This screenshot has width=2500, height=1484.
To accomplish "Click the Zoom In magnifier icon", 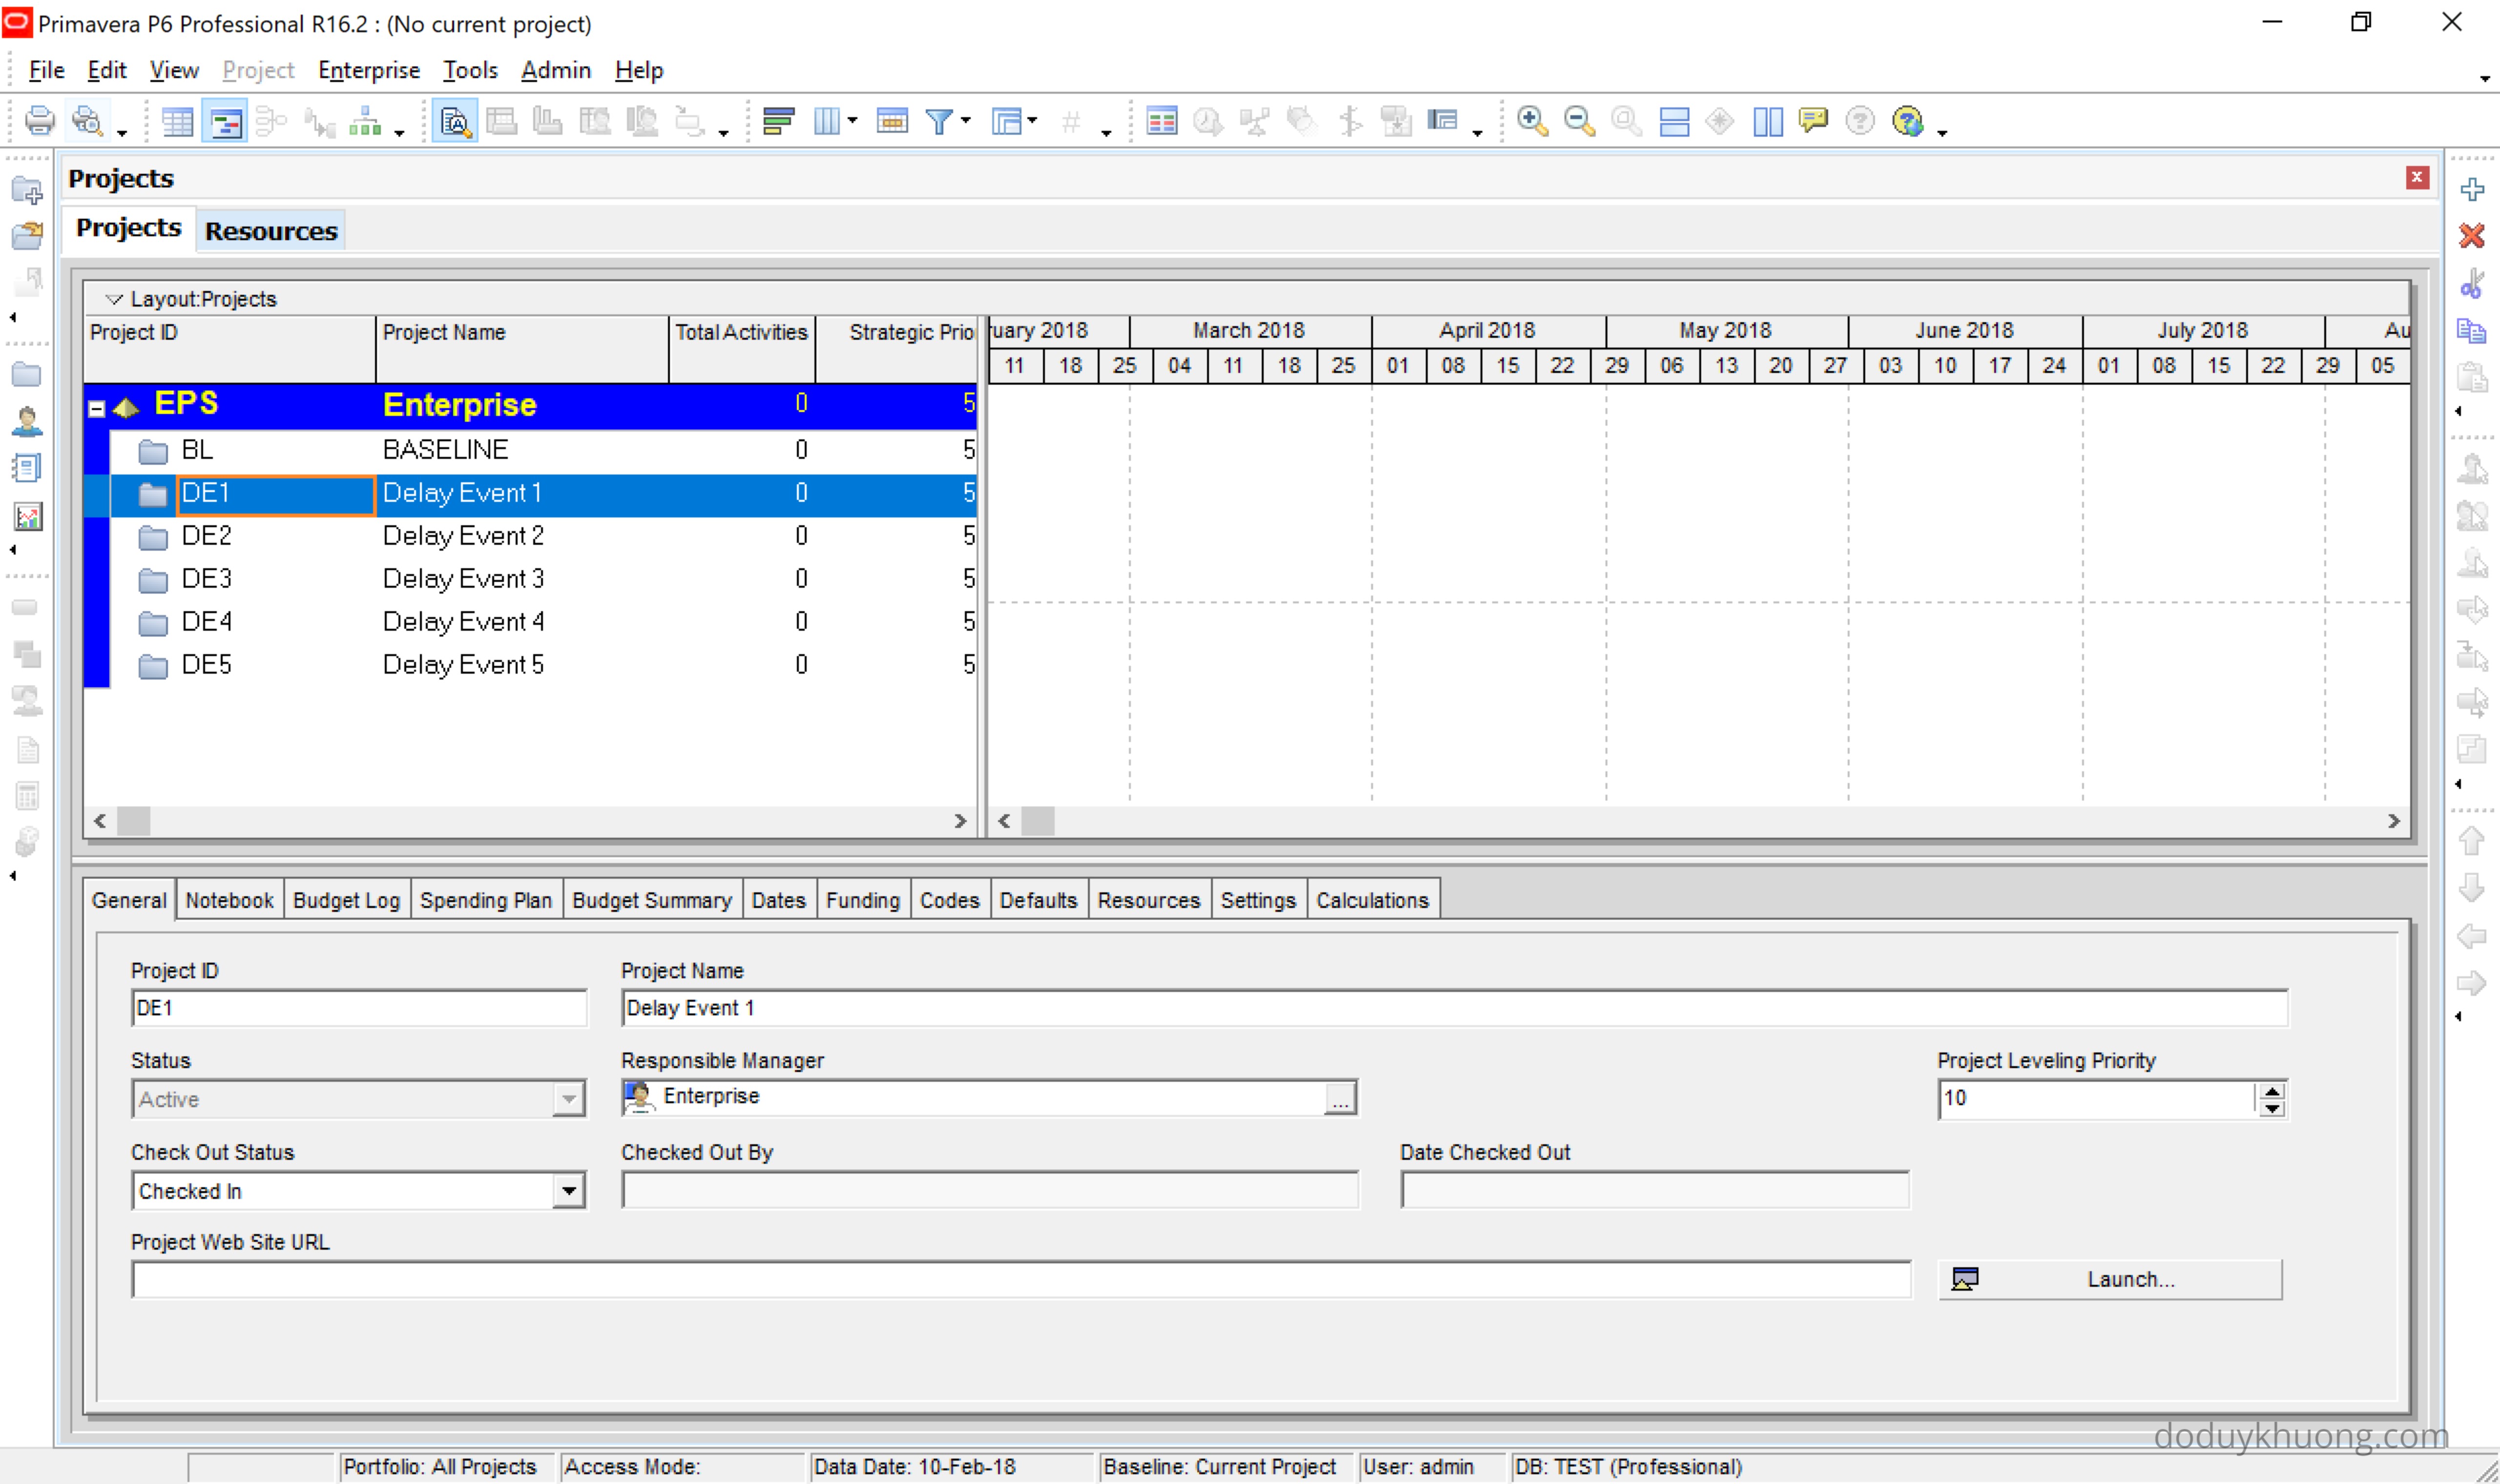I will point(1532,121).
